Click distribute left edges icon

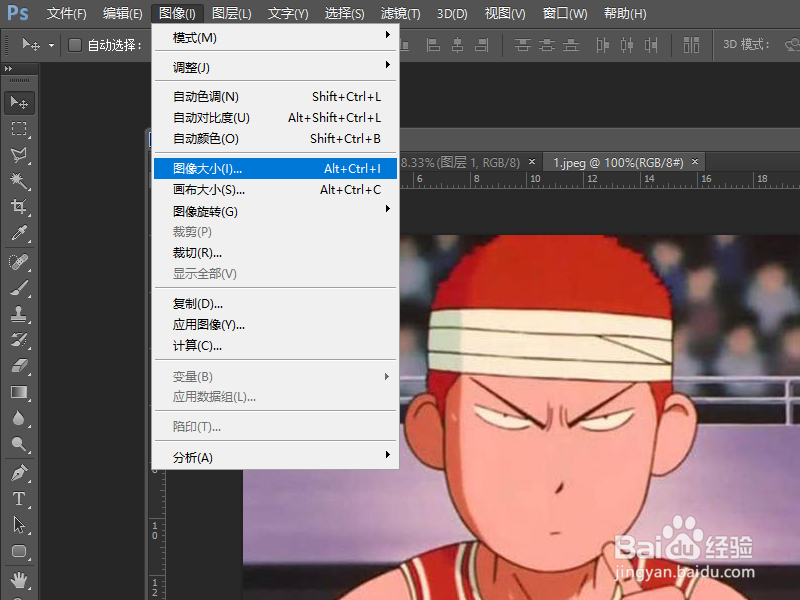click(x=603, y=45)
